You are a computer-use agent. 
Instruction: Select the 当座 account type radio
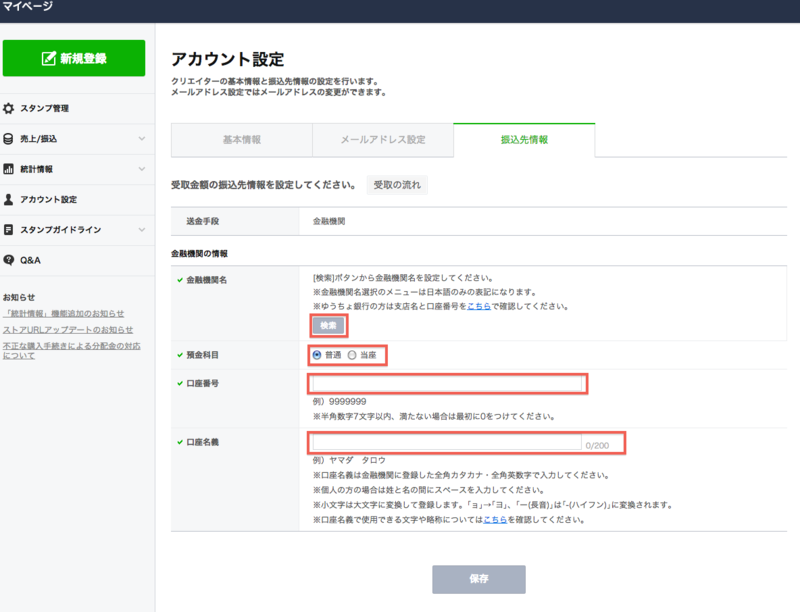pyautogui.click(x=352, y=355)
